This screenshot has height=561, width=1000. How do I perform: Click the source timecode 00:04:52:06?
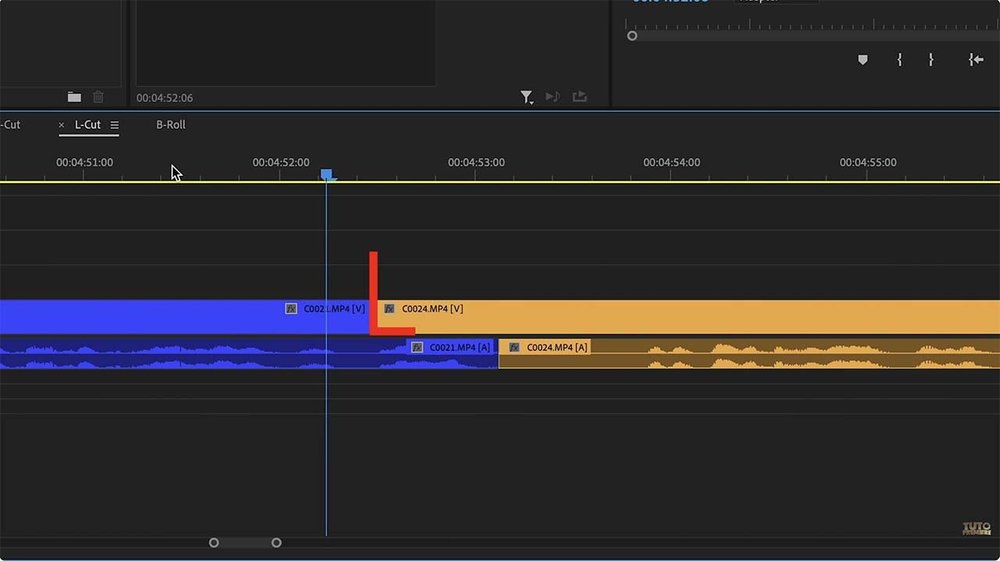coord(165,98)
